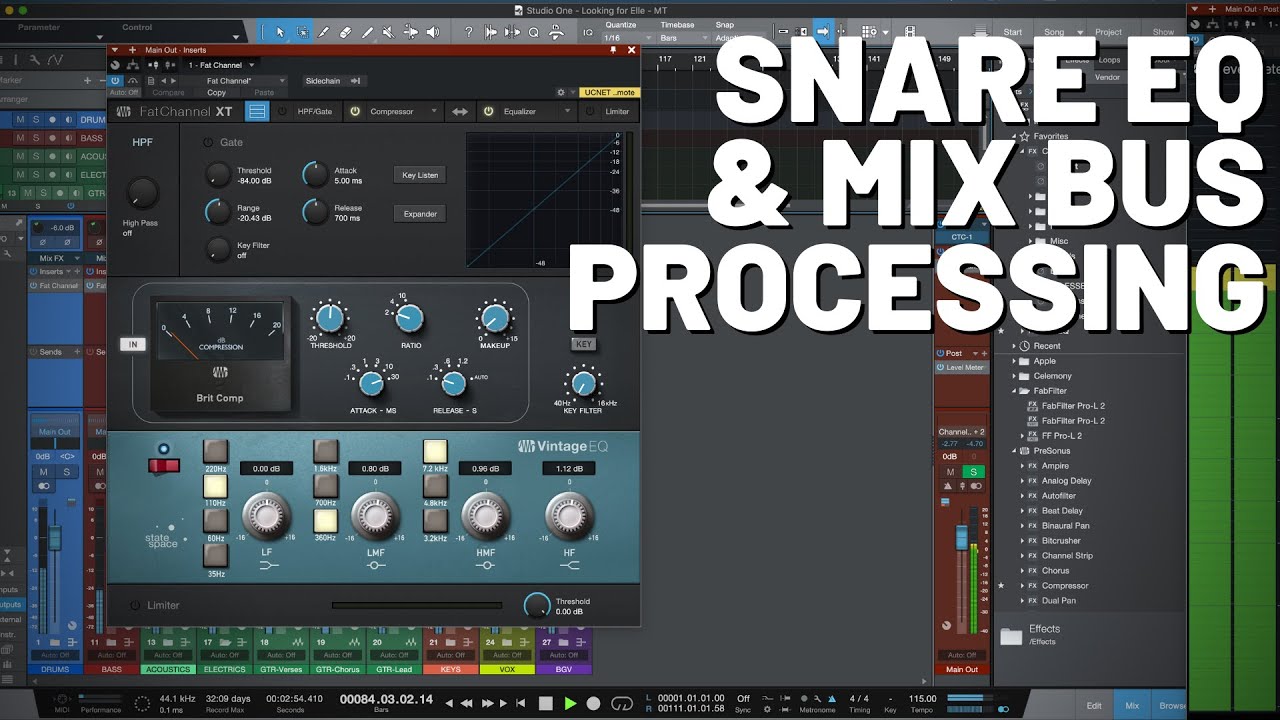Open the Quantize 1/16 dropdown

pos(629,38)
